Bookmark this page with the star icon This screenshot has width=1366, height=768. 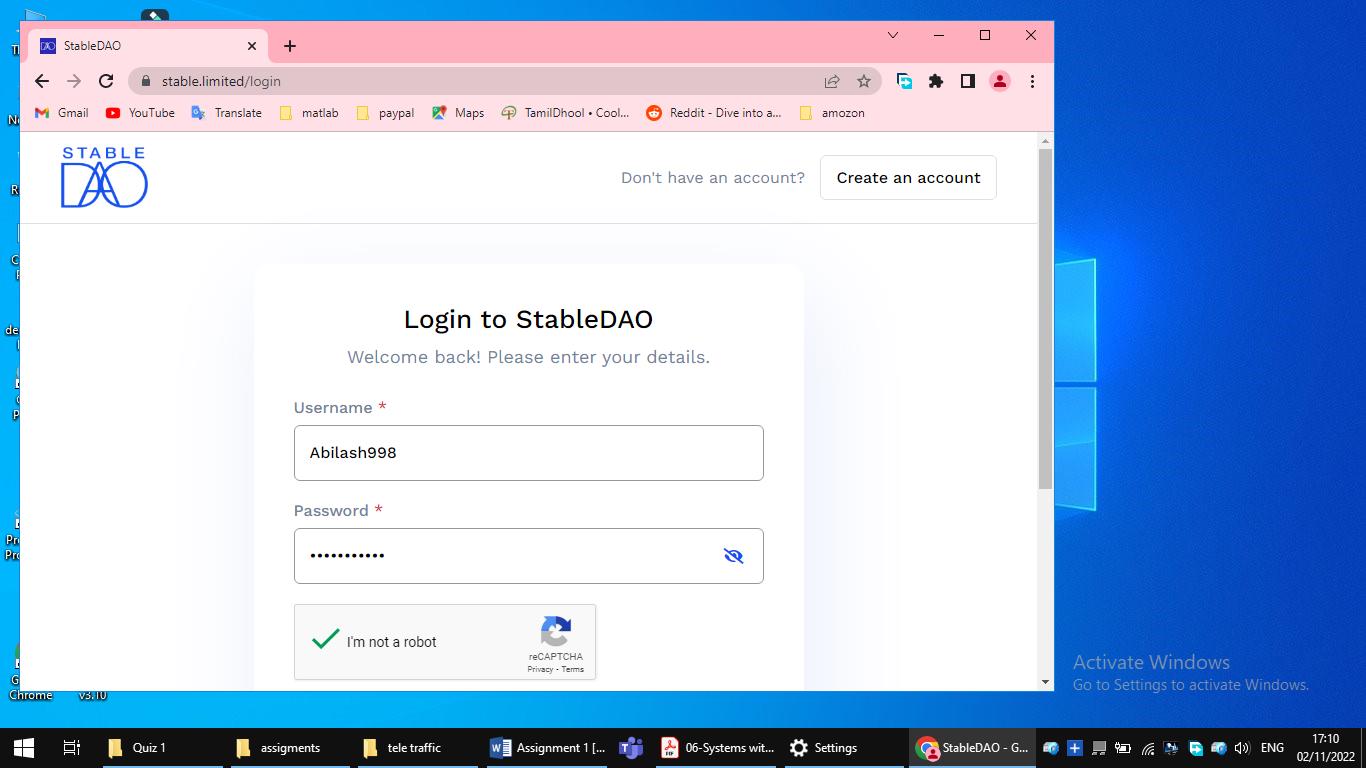[x=864, y=81]
